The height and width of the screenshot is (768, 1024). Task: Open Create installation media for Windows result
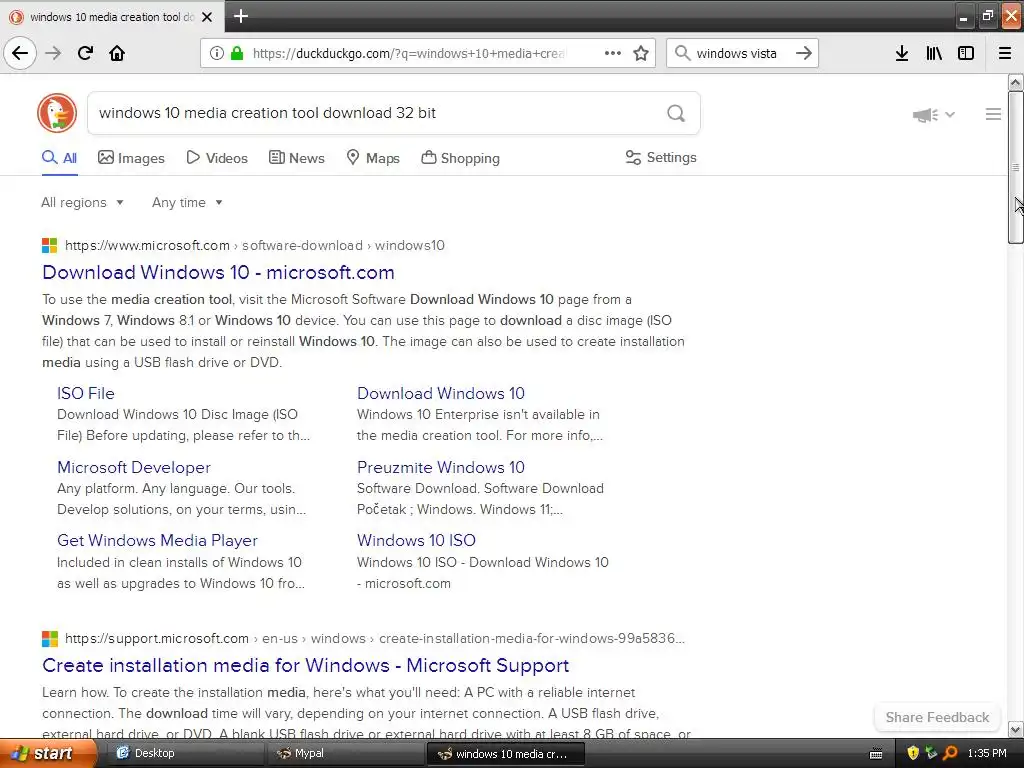click(x=306, y=665)
